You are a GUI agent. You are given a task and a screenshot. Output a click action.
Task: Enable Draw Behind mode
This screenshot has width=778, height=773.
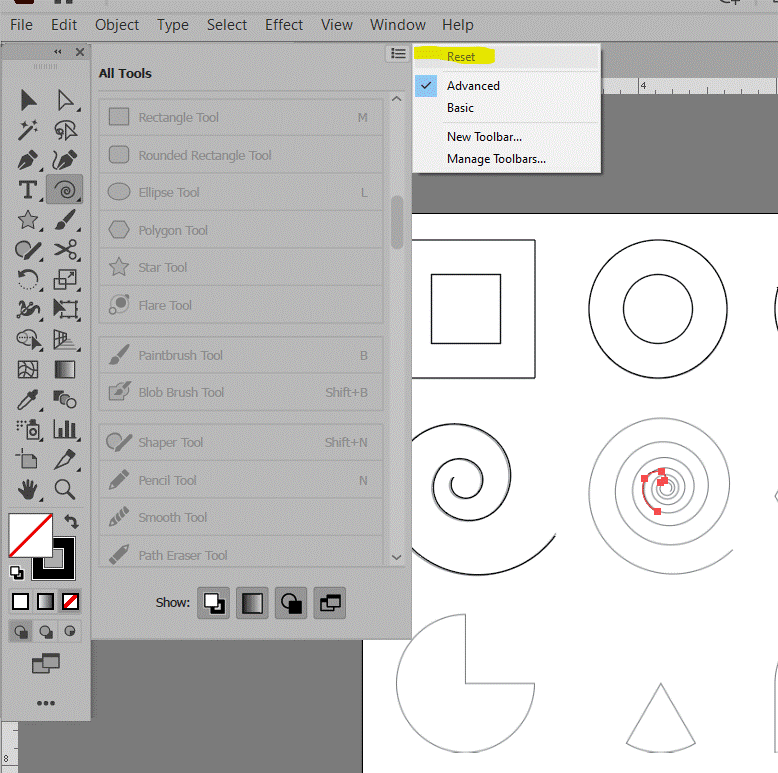(46, 632)
